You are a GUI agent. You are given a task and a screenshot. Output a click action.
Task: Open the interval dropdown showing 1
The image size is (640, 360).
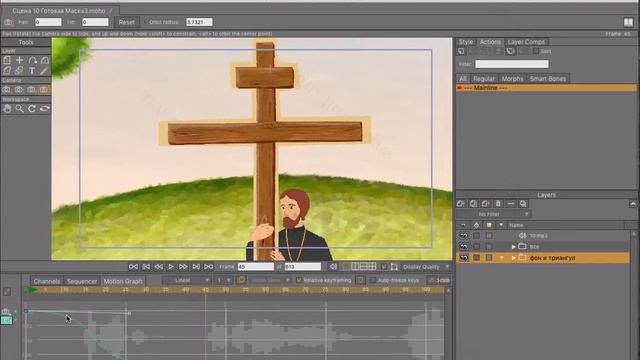coord(223,280)
